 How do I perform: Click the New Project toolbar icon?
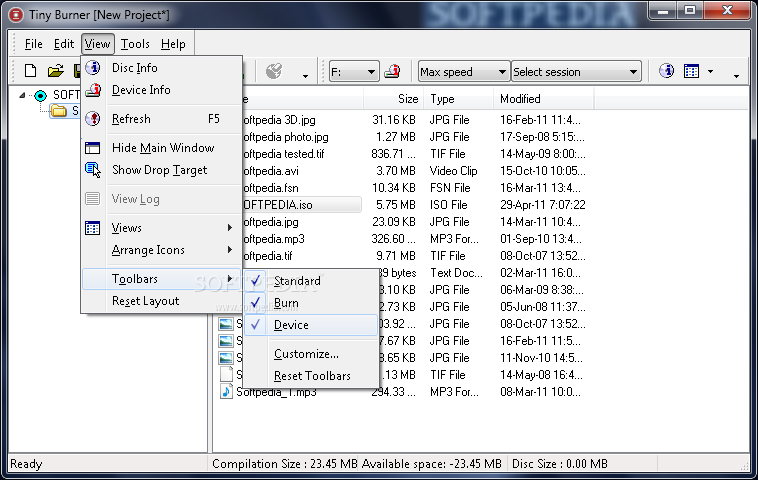click(30, 71)
